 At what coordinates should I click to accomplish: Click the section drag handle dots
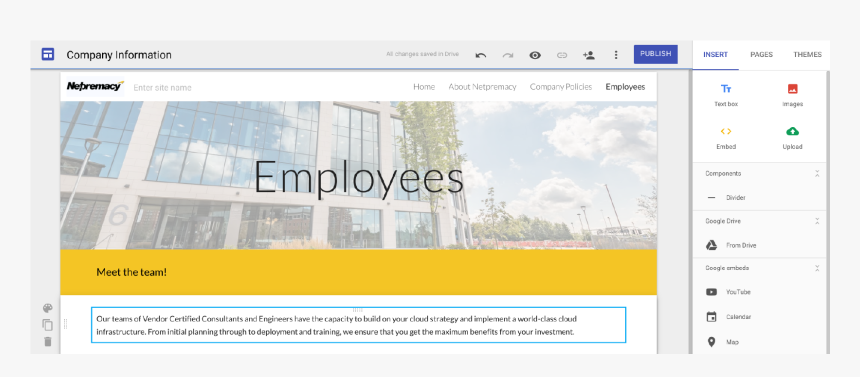tap(66, 324)
